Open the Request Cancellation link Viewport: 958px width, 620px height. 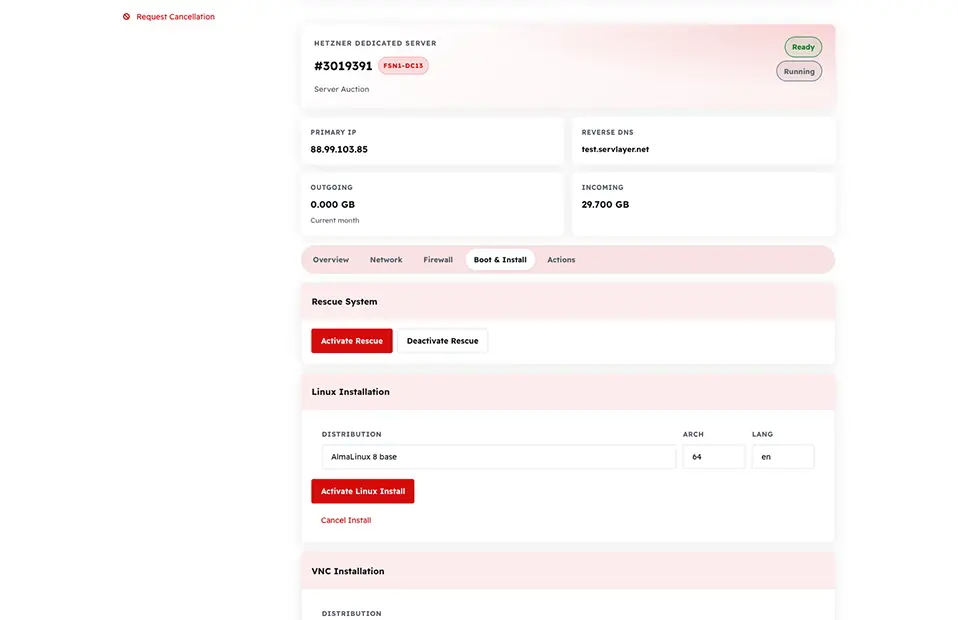pyautogui.click(x=175, y=16)
